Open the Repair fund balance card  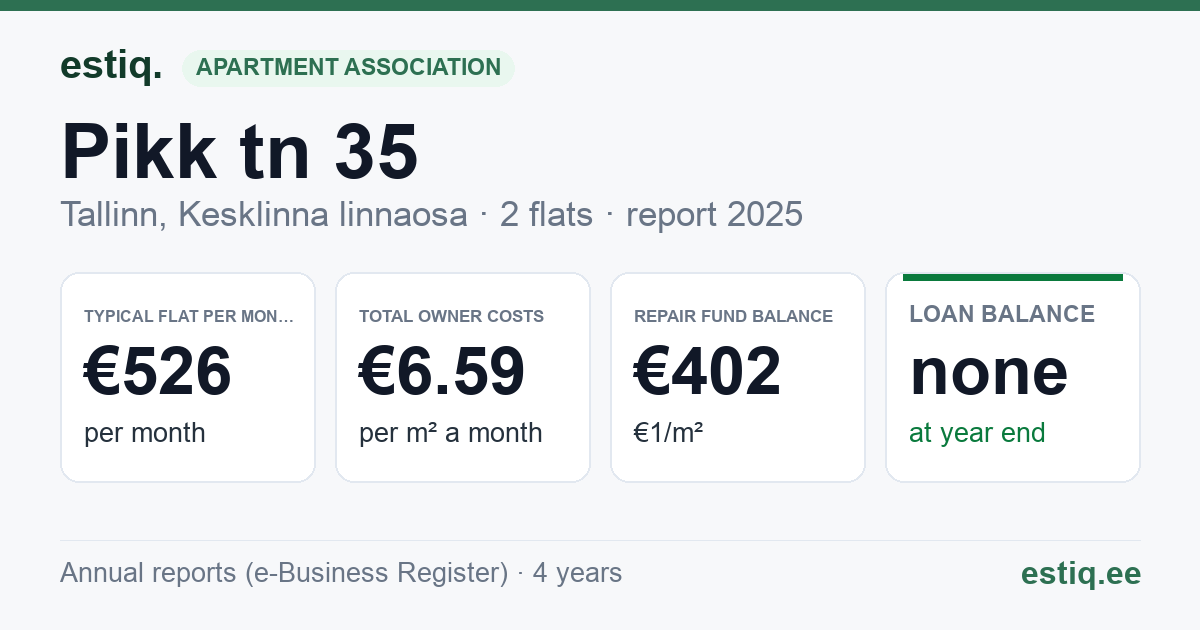(738, 377)
